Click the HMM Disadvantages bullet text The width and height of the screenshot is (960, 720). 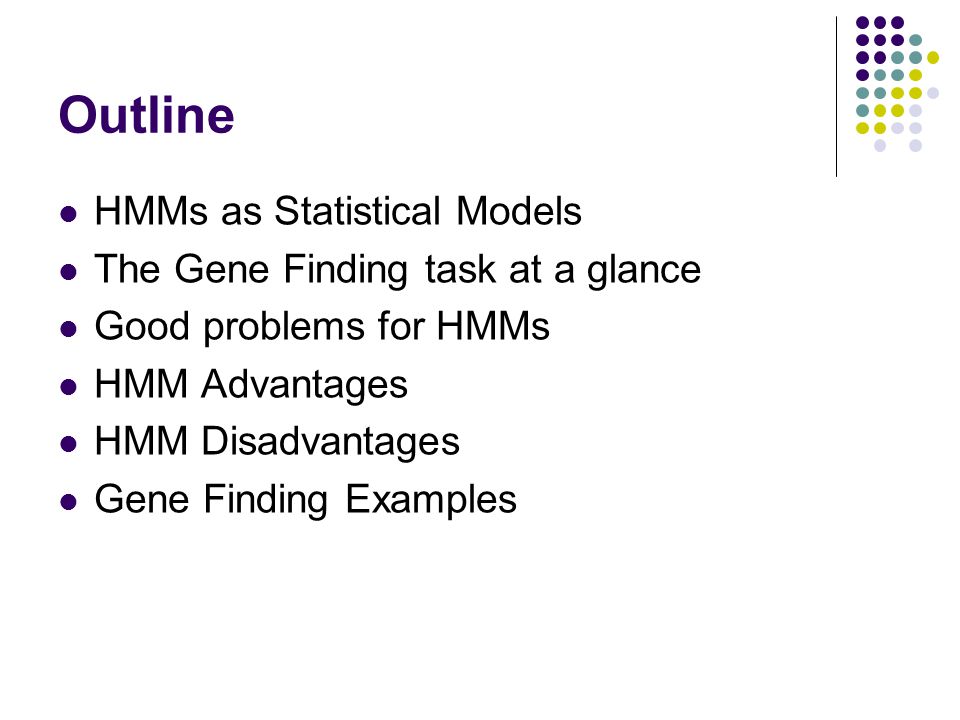[x=277, y=441]
